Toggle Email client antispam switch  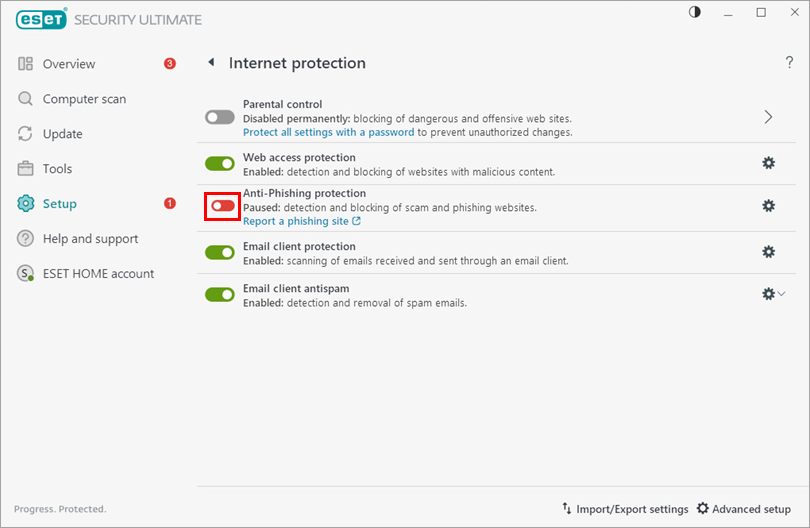point(220,294)
